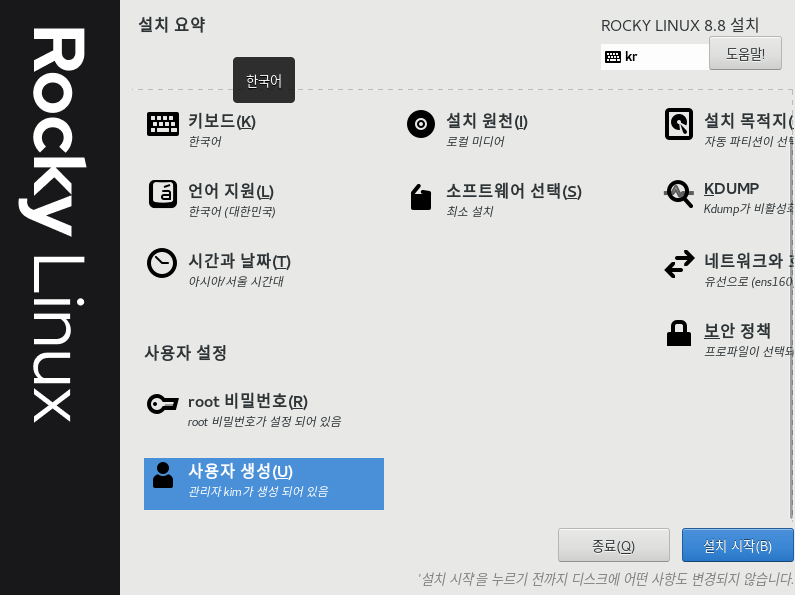Screen dimensions: 795x595
Task: Click the language support icon
Action: coord(163,194)
